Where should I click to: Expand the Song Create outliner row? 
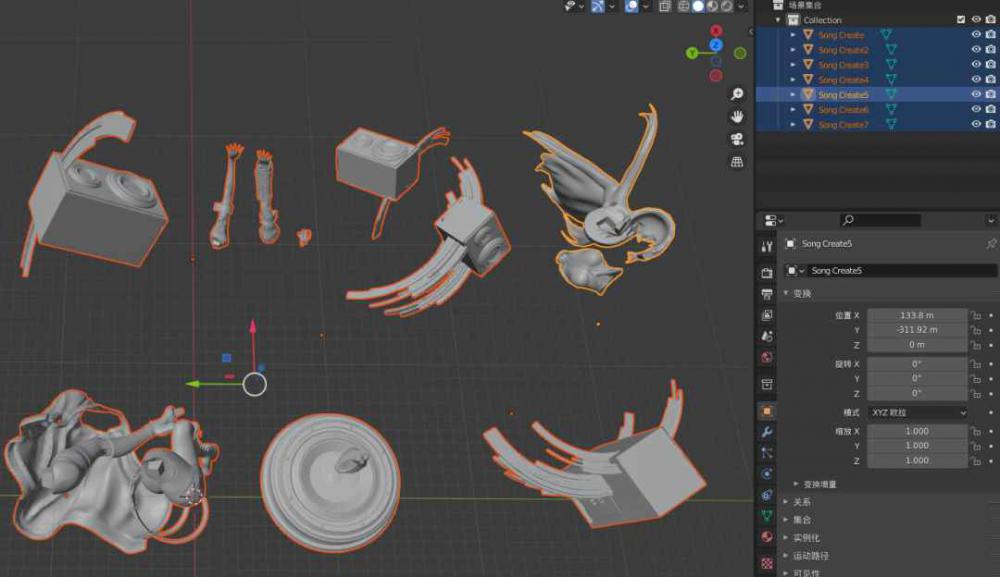pyautogui.click(x=793, y=35)
